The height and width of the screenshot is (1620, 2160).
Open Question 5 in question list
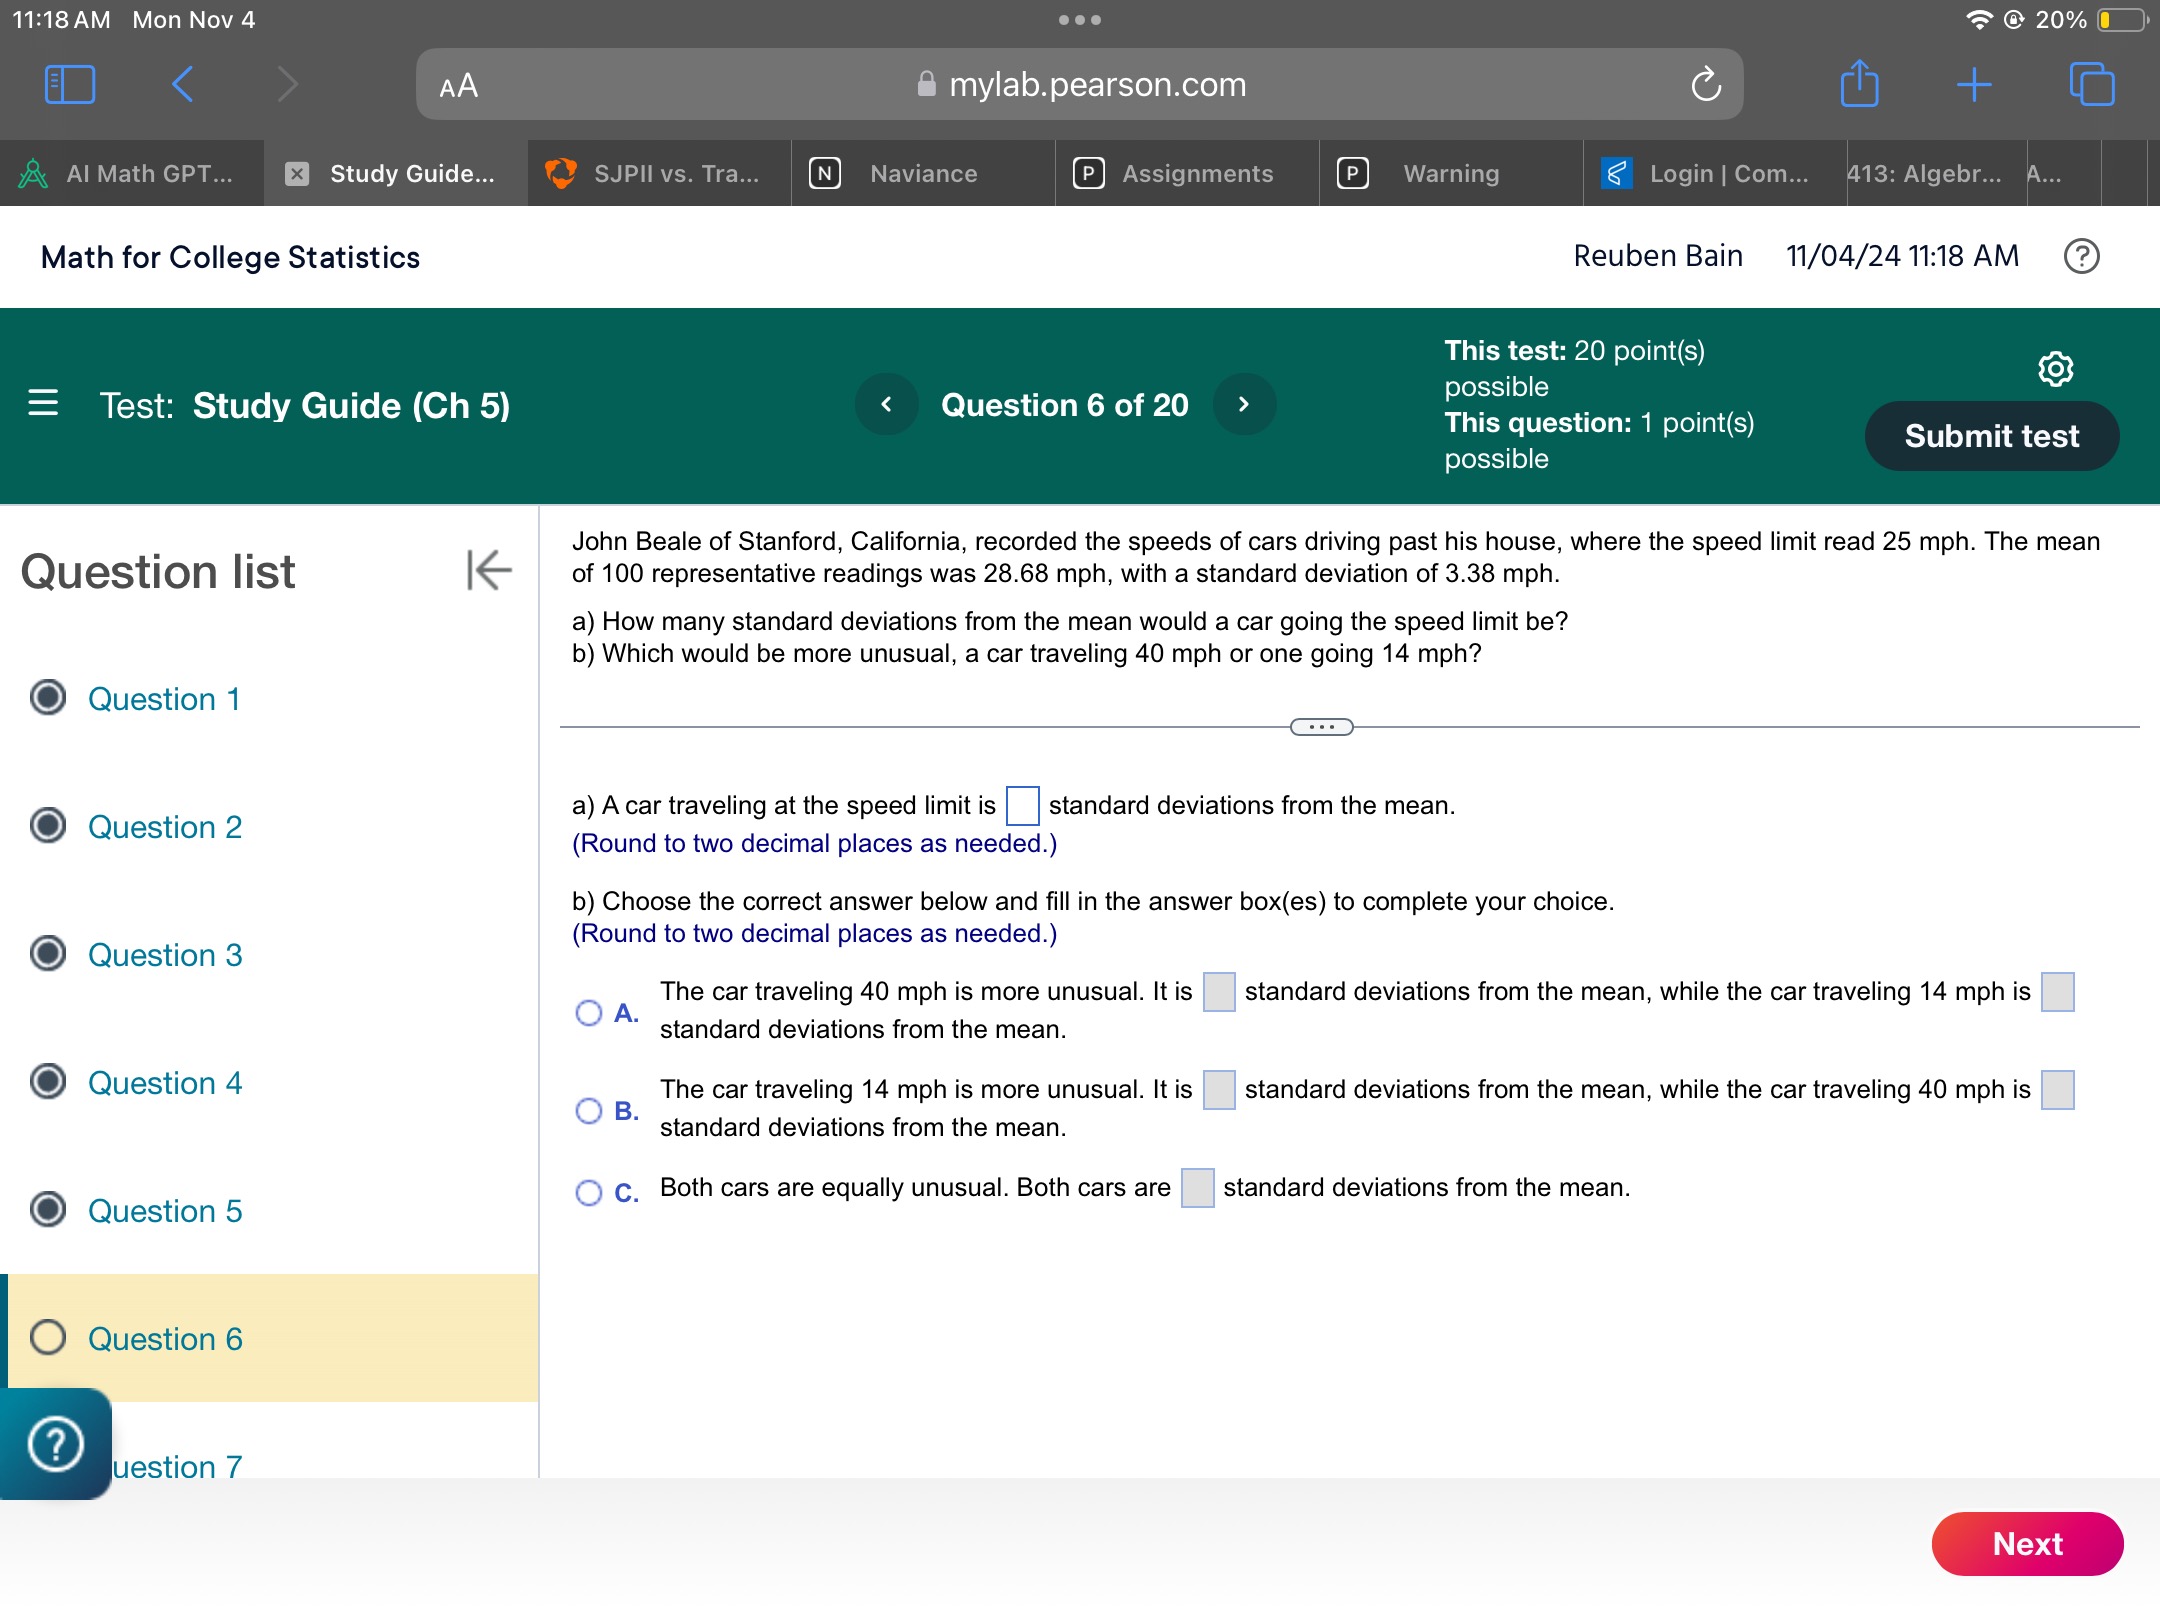click(165, 1211)
